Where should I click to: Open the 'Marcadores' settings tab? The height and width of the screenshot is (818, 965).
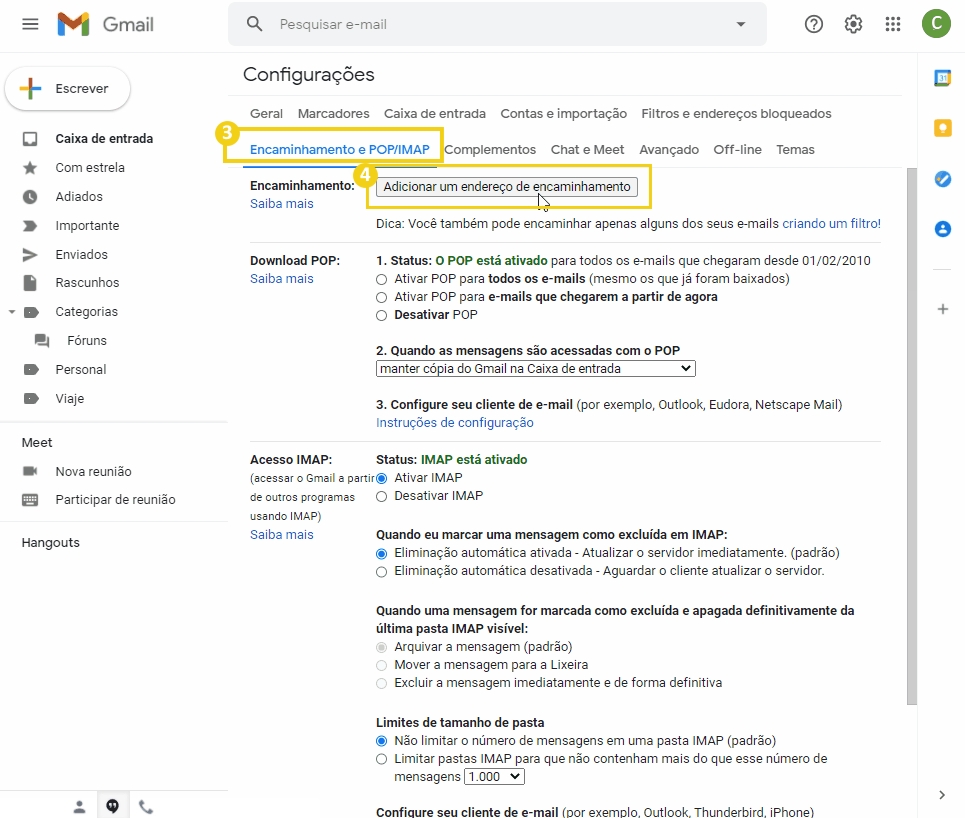pyautogui.click(x=333, y=113)
